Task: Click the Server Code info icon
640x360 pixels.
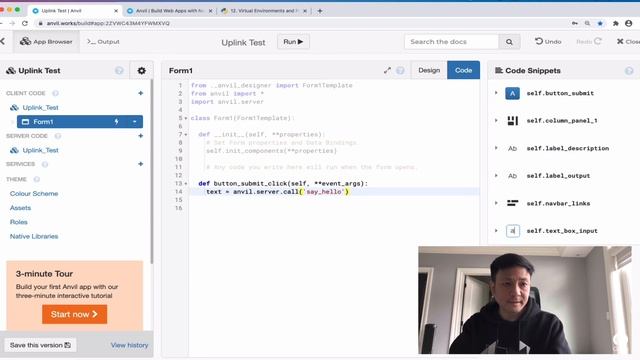Action: tap(58, 136)
